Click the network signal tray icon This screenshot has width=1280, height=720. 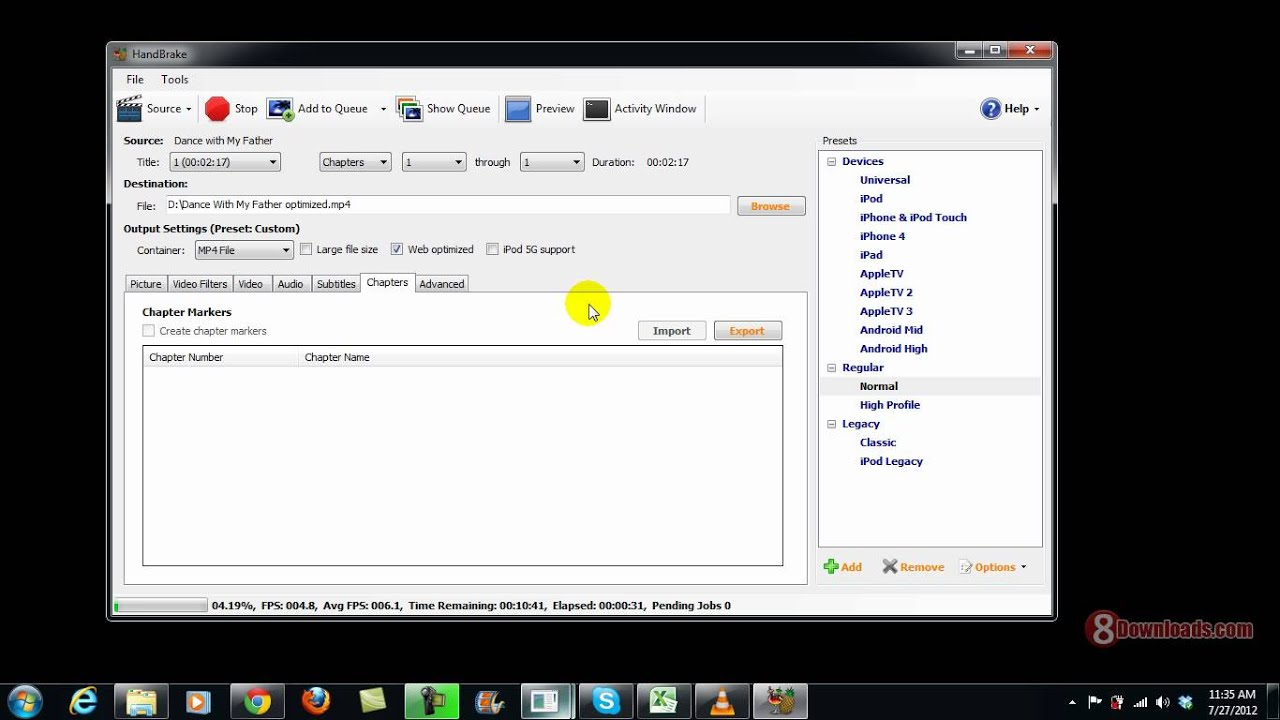pos(1141,702)
